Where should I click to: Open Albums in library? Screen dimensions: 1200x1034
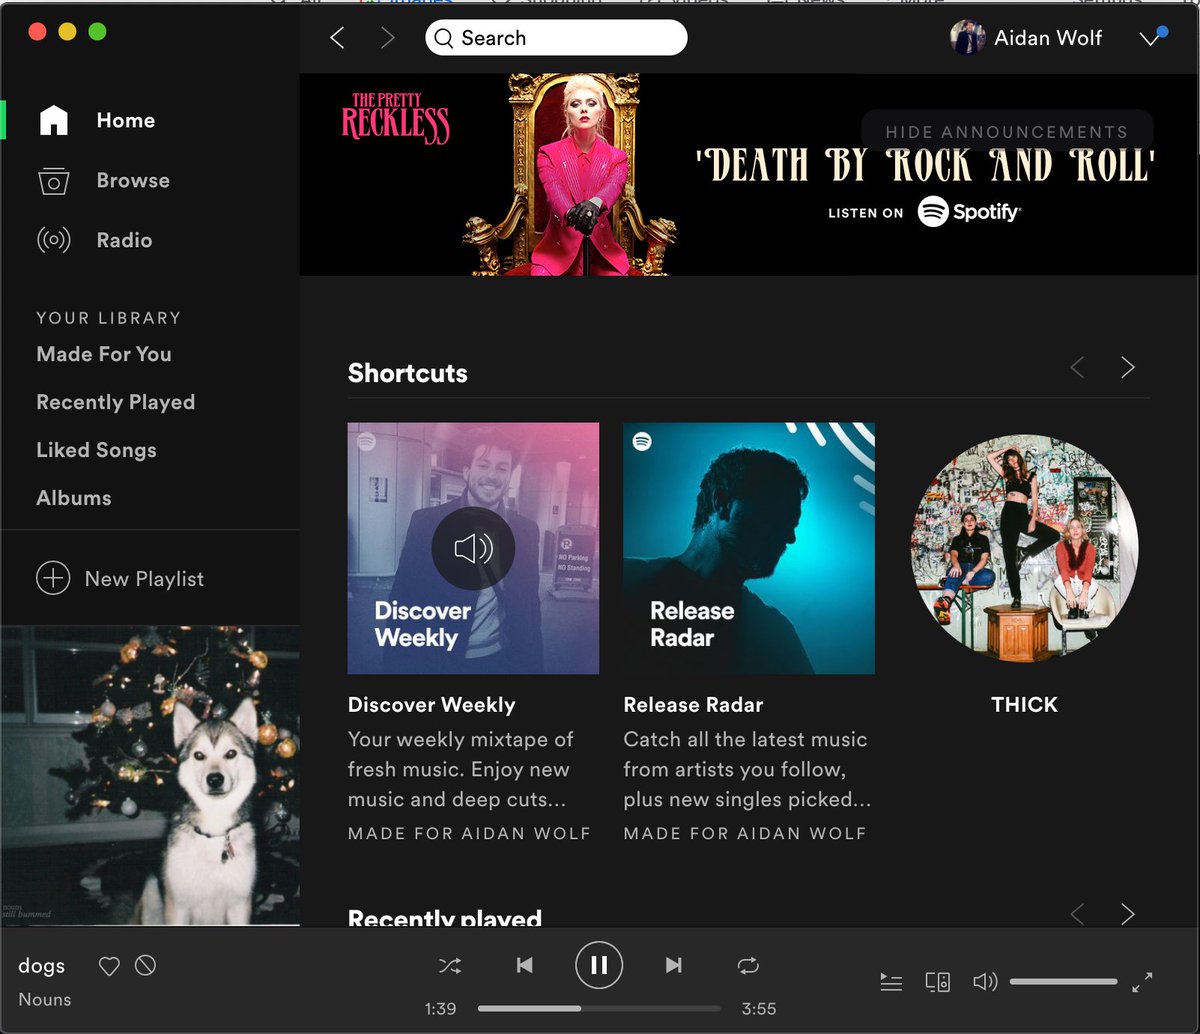(x=74, y=498)
